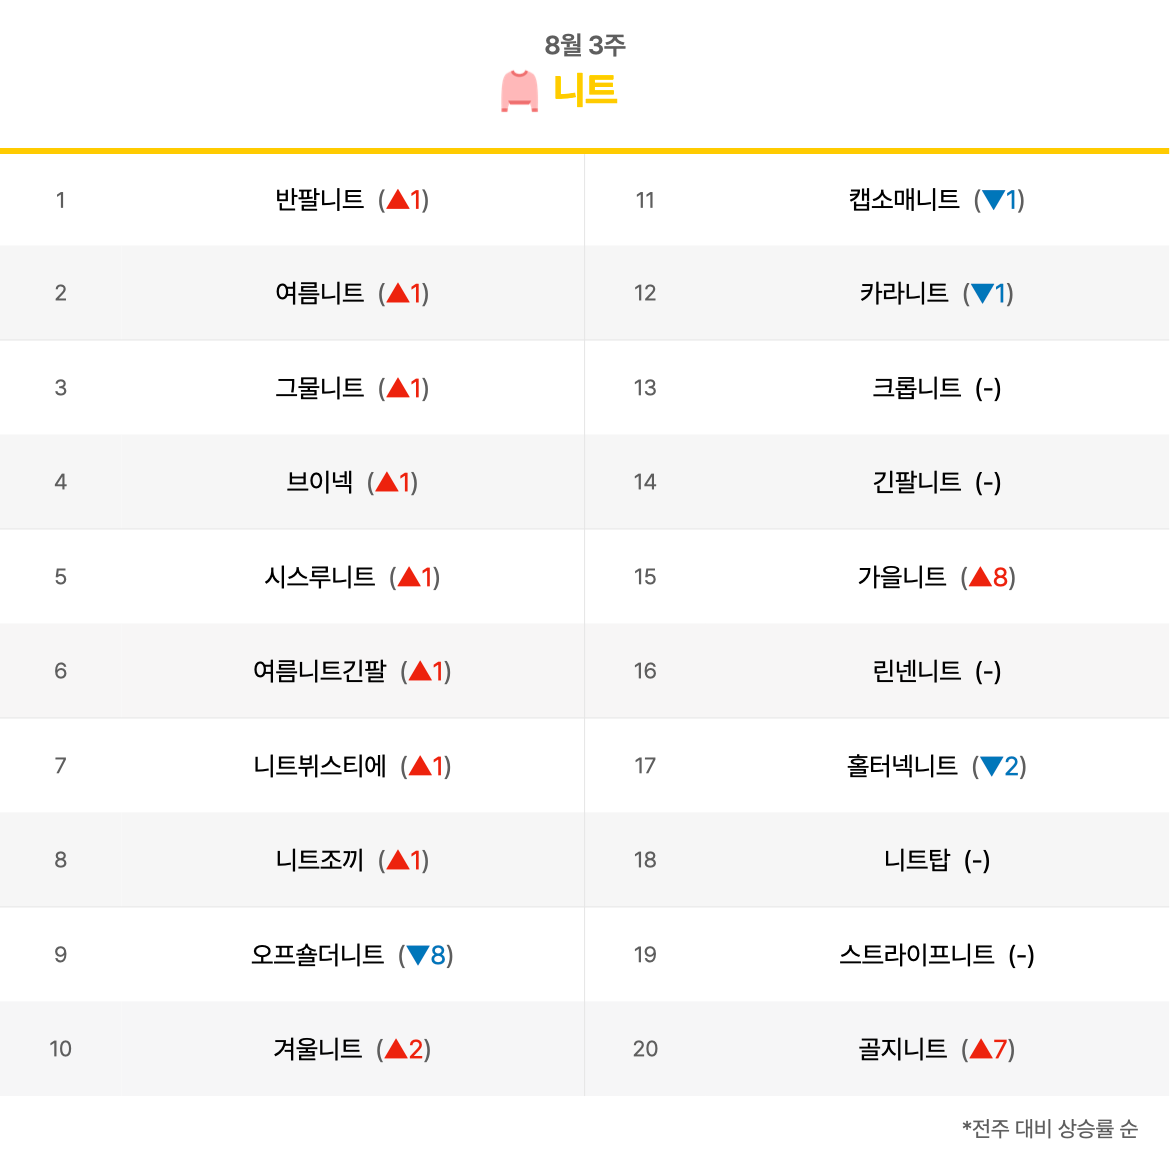
Task: Click the pink sweater icon beside 니트
Action: coord(519,91)
